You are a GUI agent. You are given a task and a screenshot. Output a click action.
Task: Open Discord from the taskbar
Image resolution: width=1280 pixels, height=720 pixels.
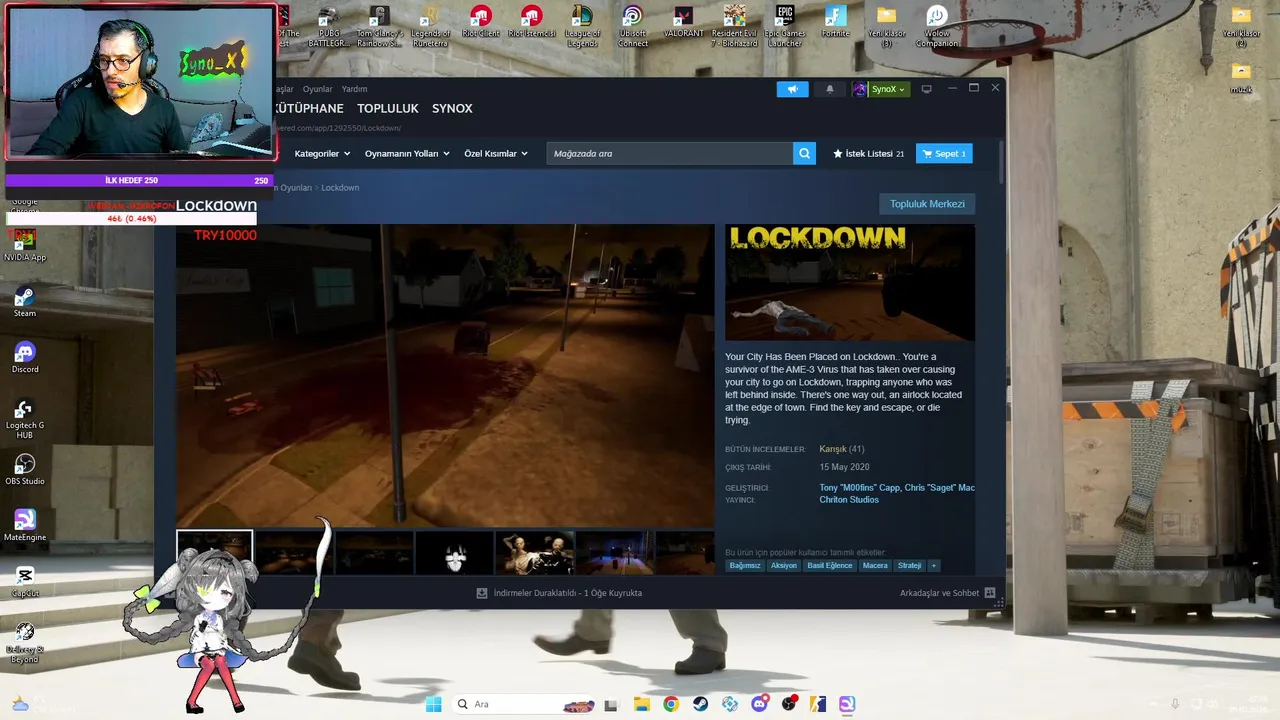click(x=759, y=704)
